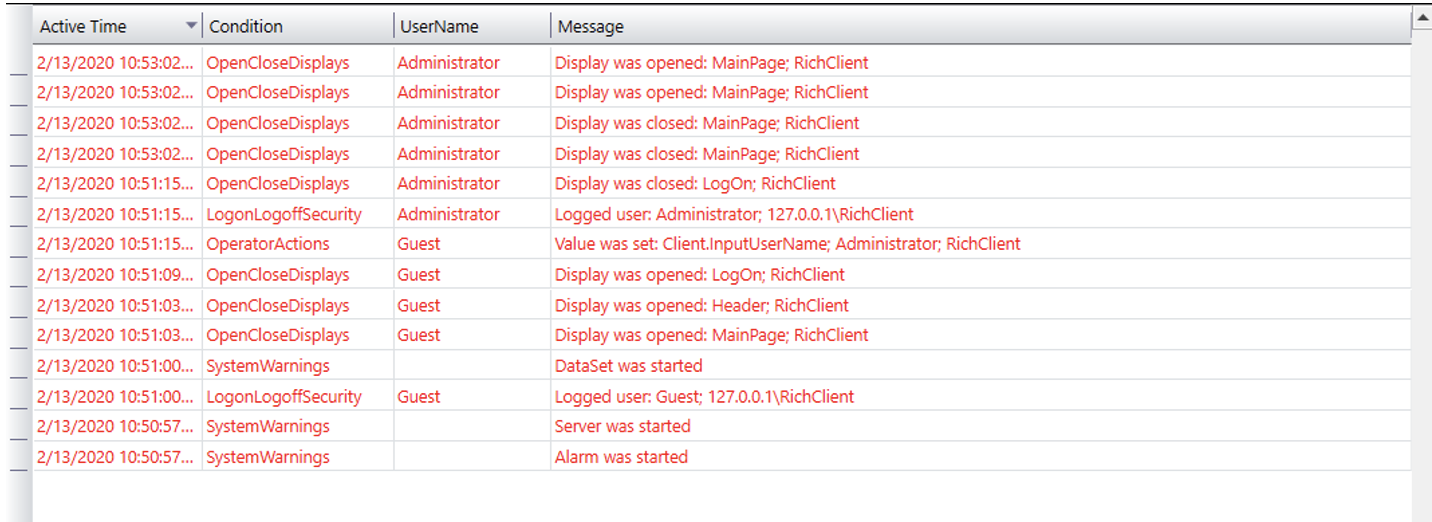Select the Message column header

pyautogui.click(x=590, y=27)
